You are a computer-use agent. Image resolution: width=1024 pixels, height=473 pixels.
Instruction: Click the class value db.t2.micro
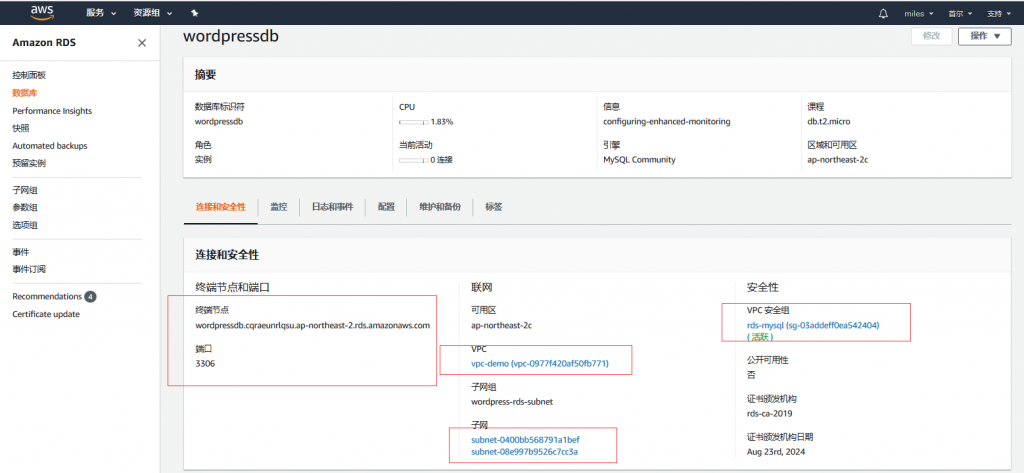[829, 122]
